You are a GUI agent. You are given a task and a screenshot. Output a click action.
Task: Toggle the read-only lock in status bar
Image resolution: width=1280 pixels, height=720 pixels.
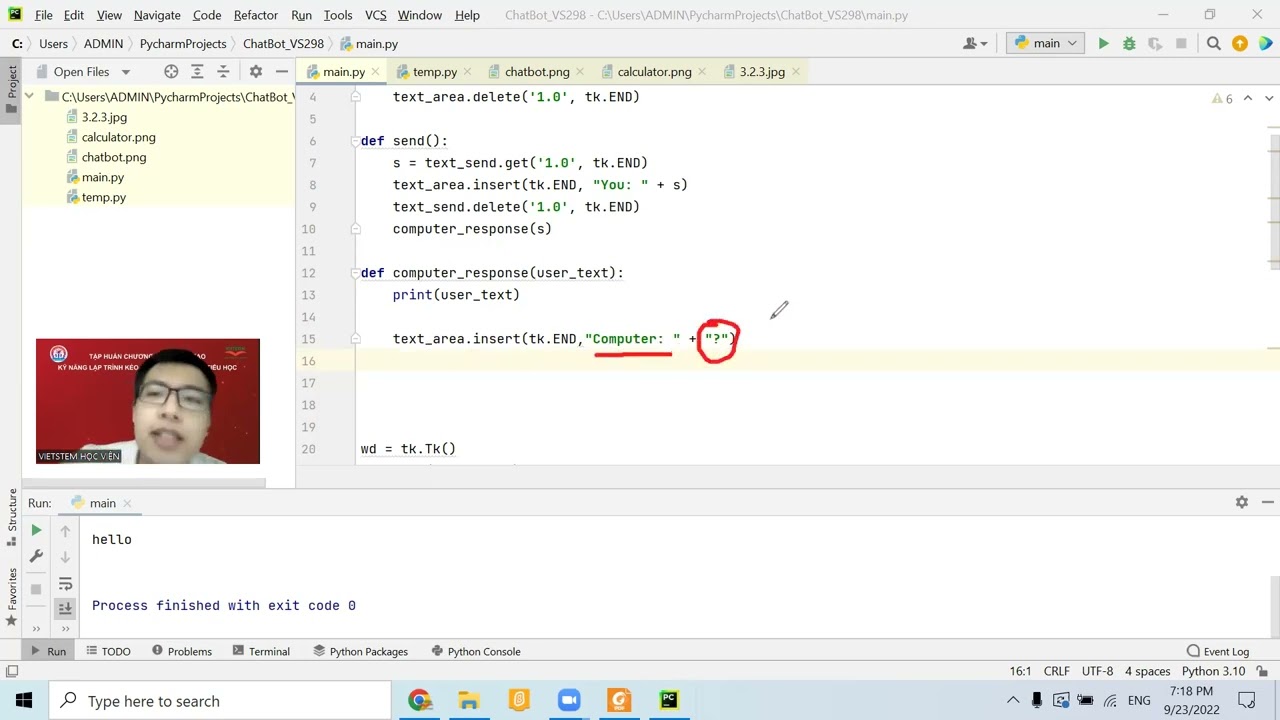click(1263, 671)
